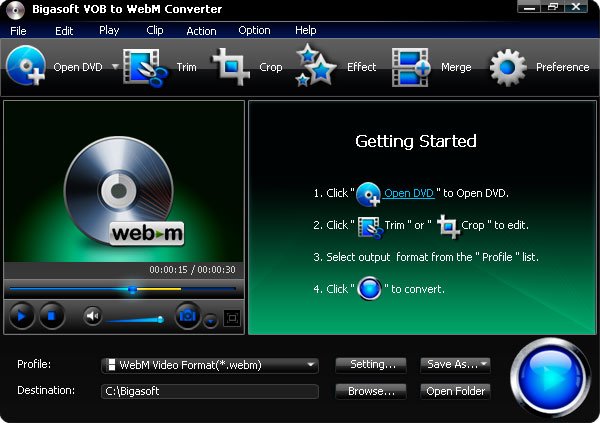Image resolution: width=600 pixels, height=423 pixels.
Task: Open the Edit menu
Action: 64,31
